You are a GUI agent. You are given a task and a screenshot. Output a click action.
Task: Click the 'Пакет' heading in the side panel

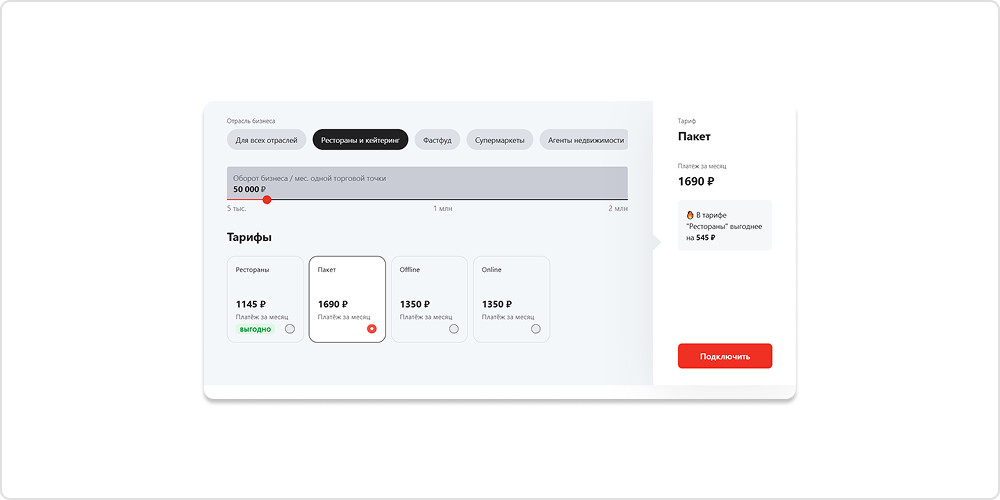point(694,136)
